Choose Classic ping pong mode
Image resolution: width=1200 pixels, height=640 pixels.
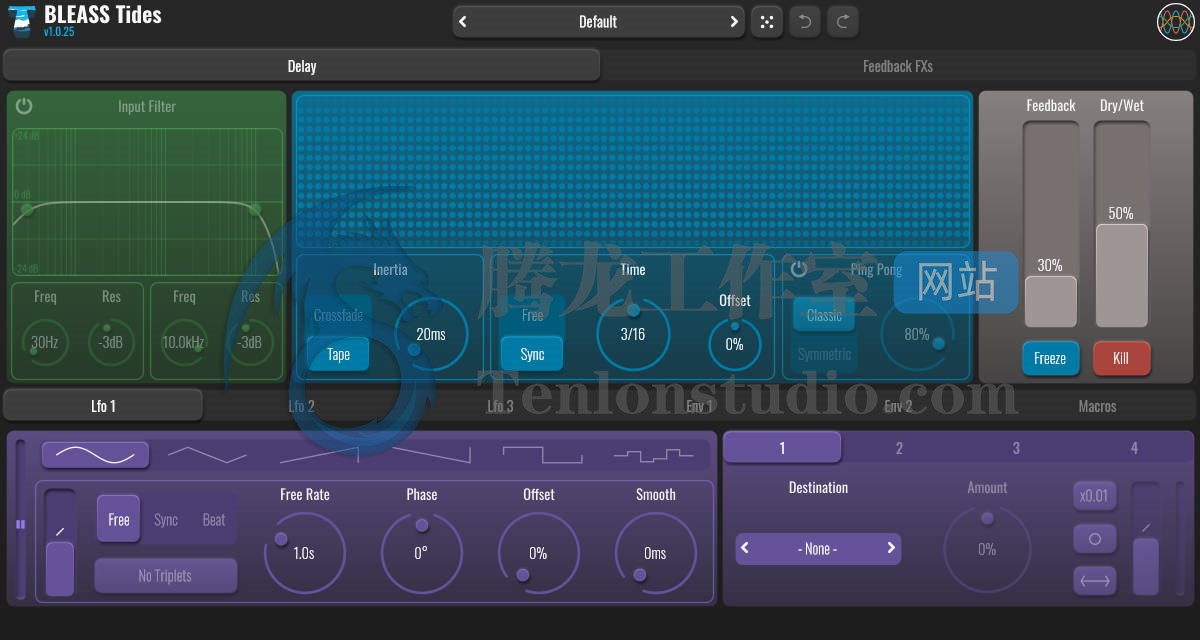point(824,315)
